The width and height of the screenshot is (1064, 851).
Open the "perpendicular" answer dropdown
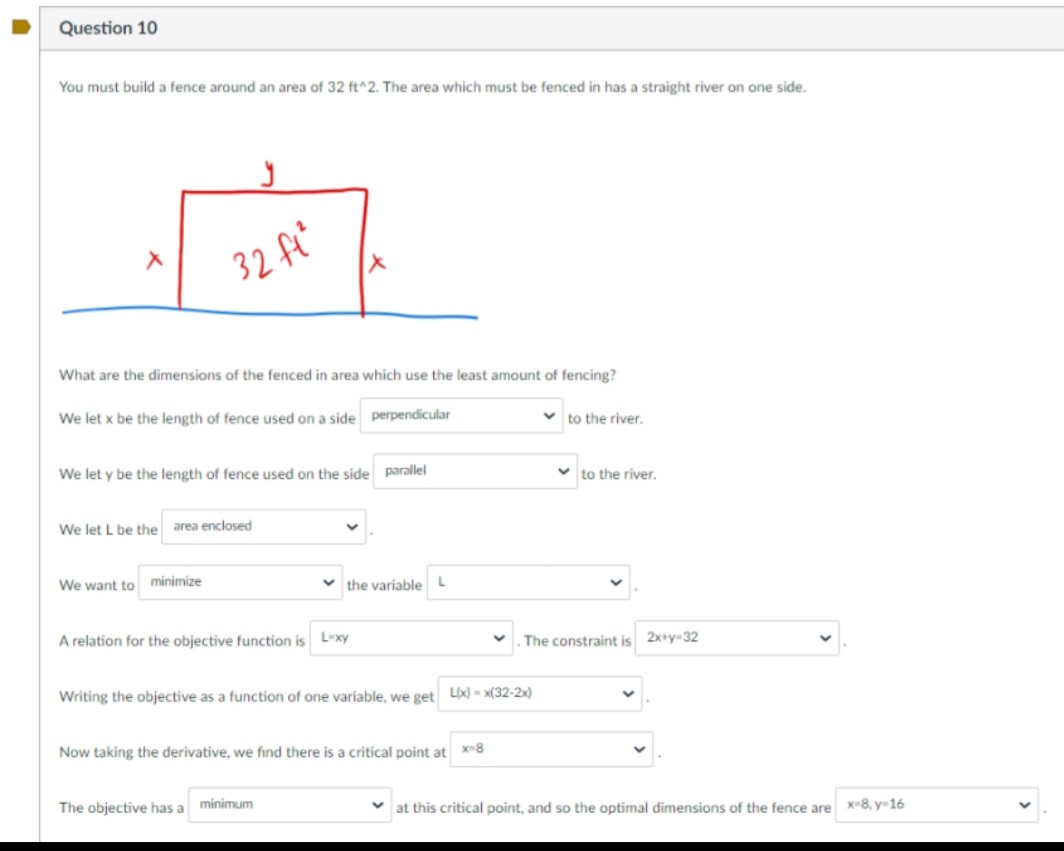[x=460, y=415]
